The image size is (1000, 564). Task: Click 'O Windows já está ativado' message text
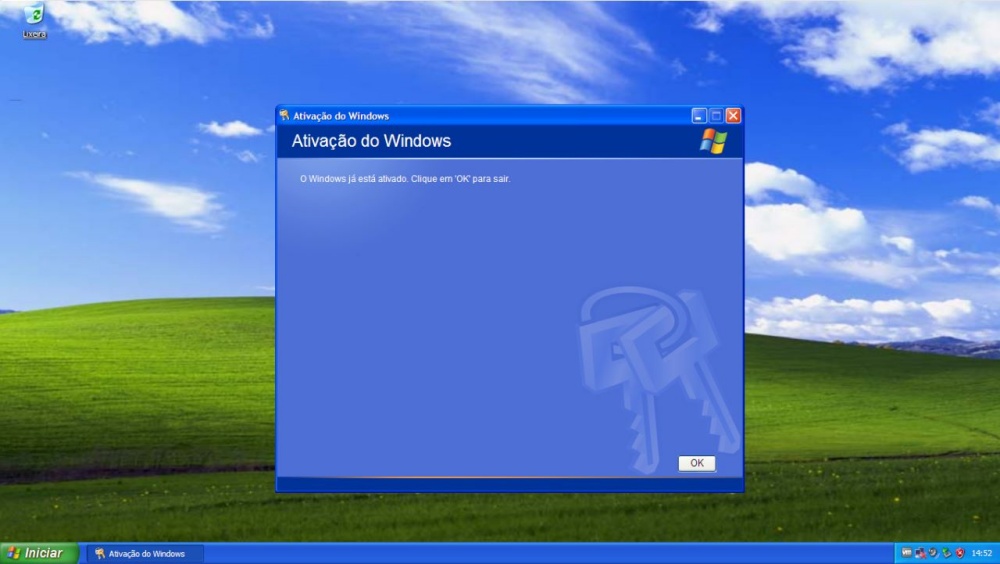405,179
